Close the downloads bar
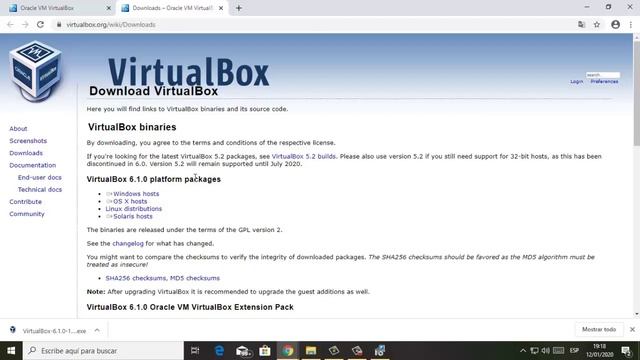This screenshot has height=360, width=640. [x=632, y=329]
